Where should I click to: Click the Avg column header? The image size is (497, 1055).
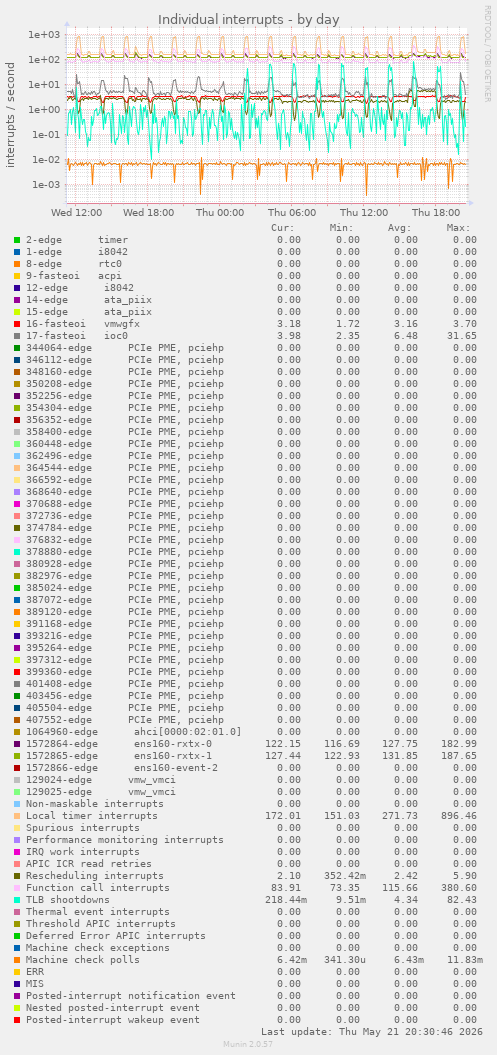tap(399, 228)
